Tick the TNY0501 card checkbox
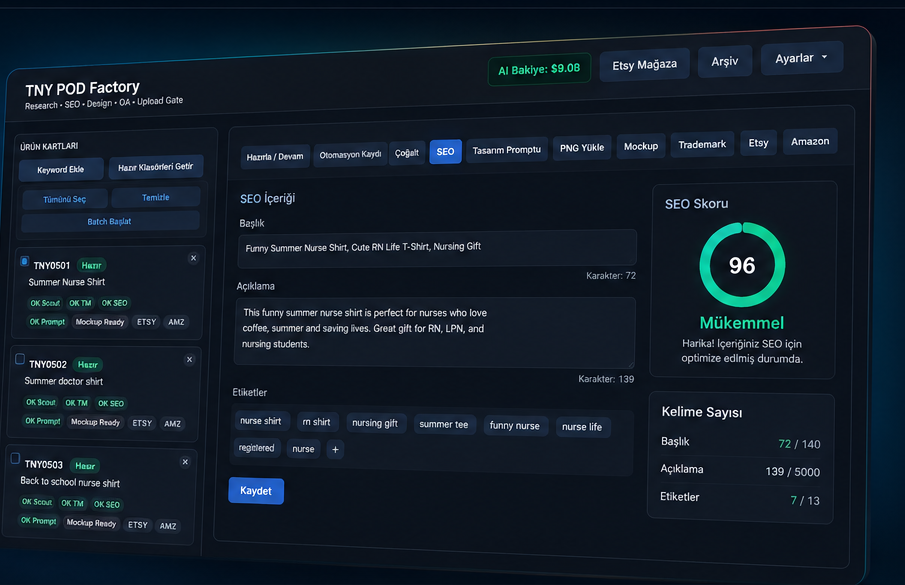Viewport: 905px width, 585px height. coord(24,261)
